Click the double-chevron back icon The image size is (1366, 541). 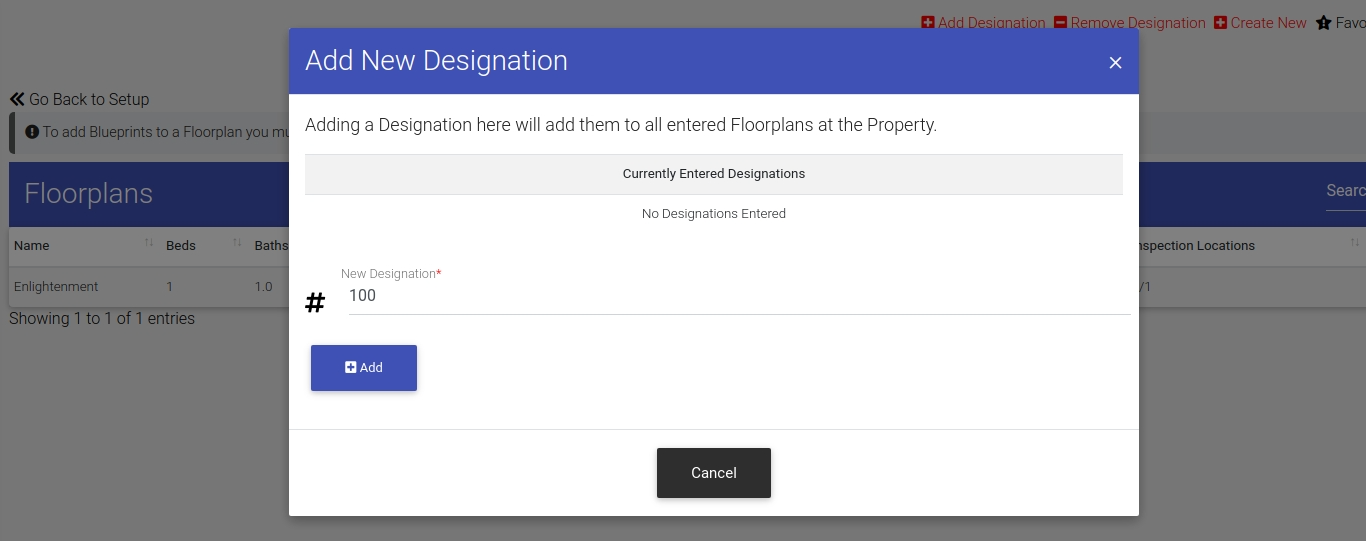(17, 100)
